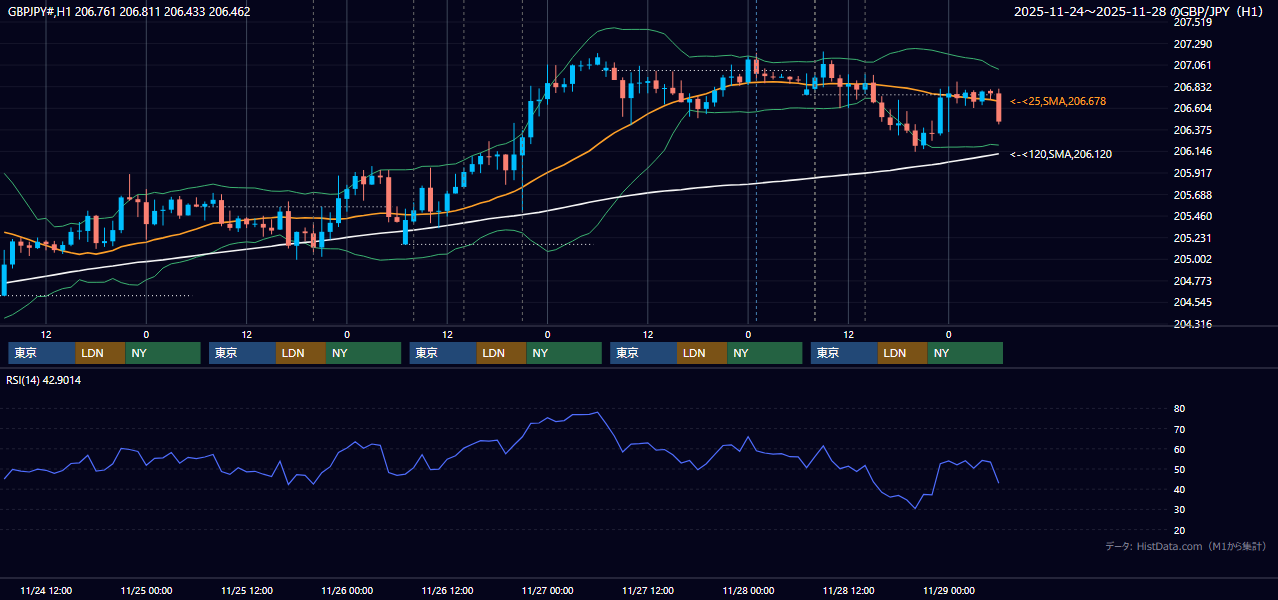Click RSI scale value 40

(x=1179, y=489)
